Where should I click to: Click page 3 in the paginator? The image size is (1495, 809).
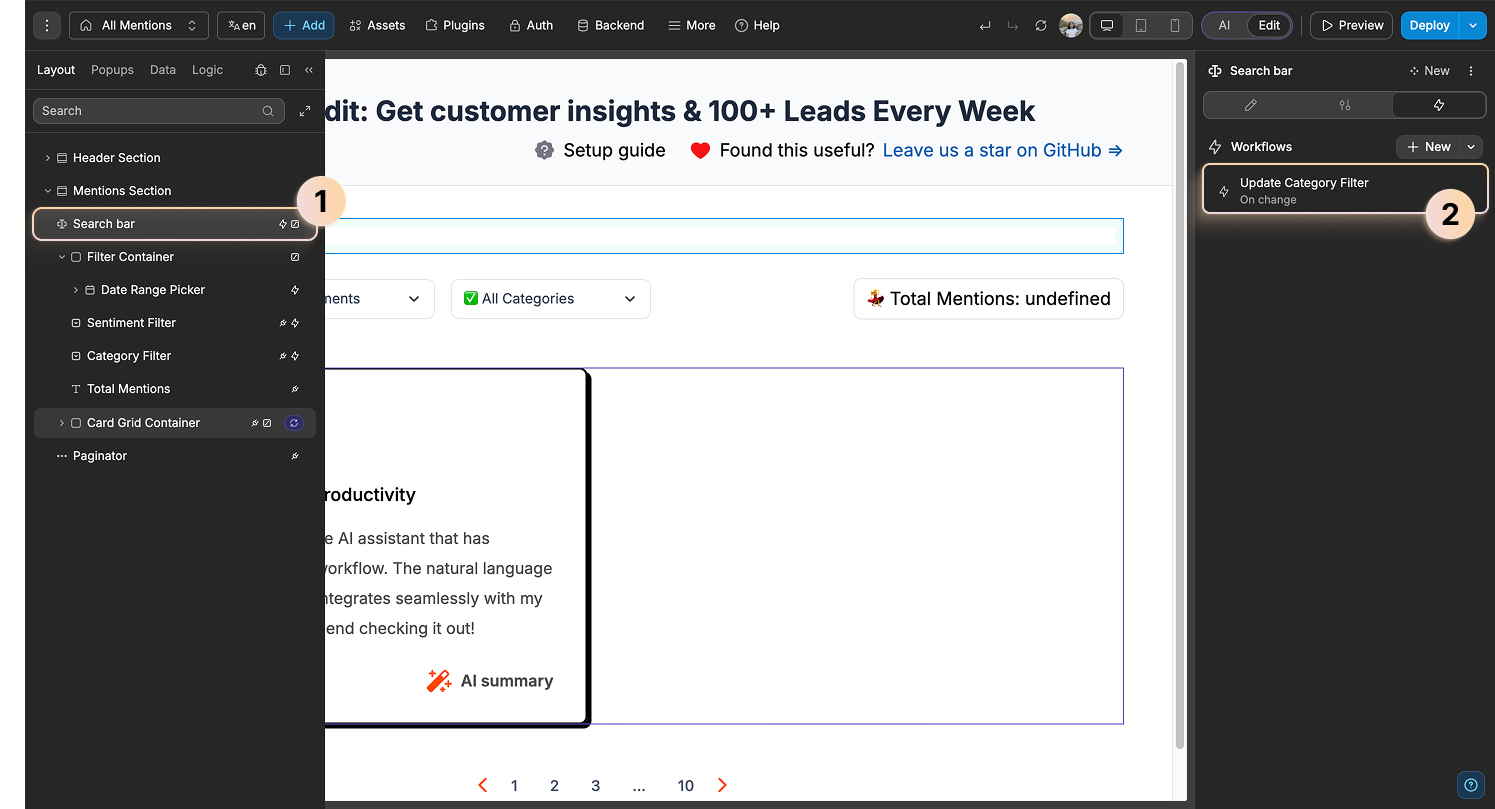click(x=595, y=785)
